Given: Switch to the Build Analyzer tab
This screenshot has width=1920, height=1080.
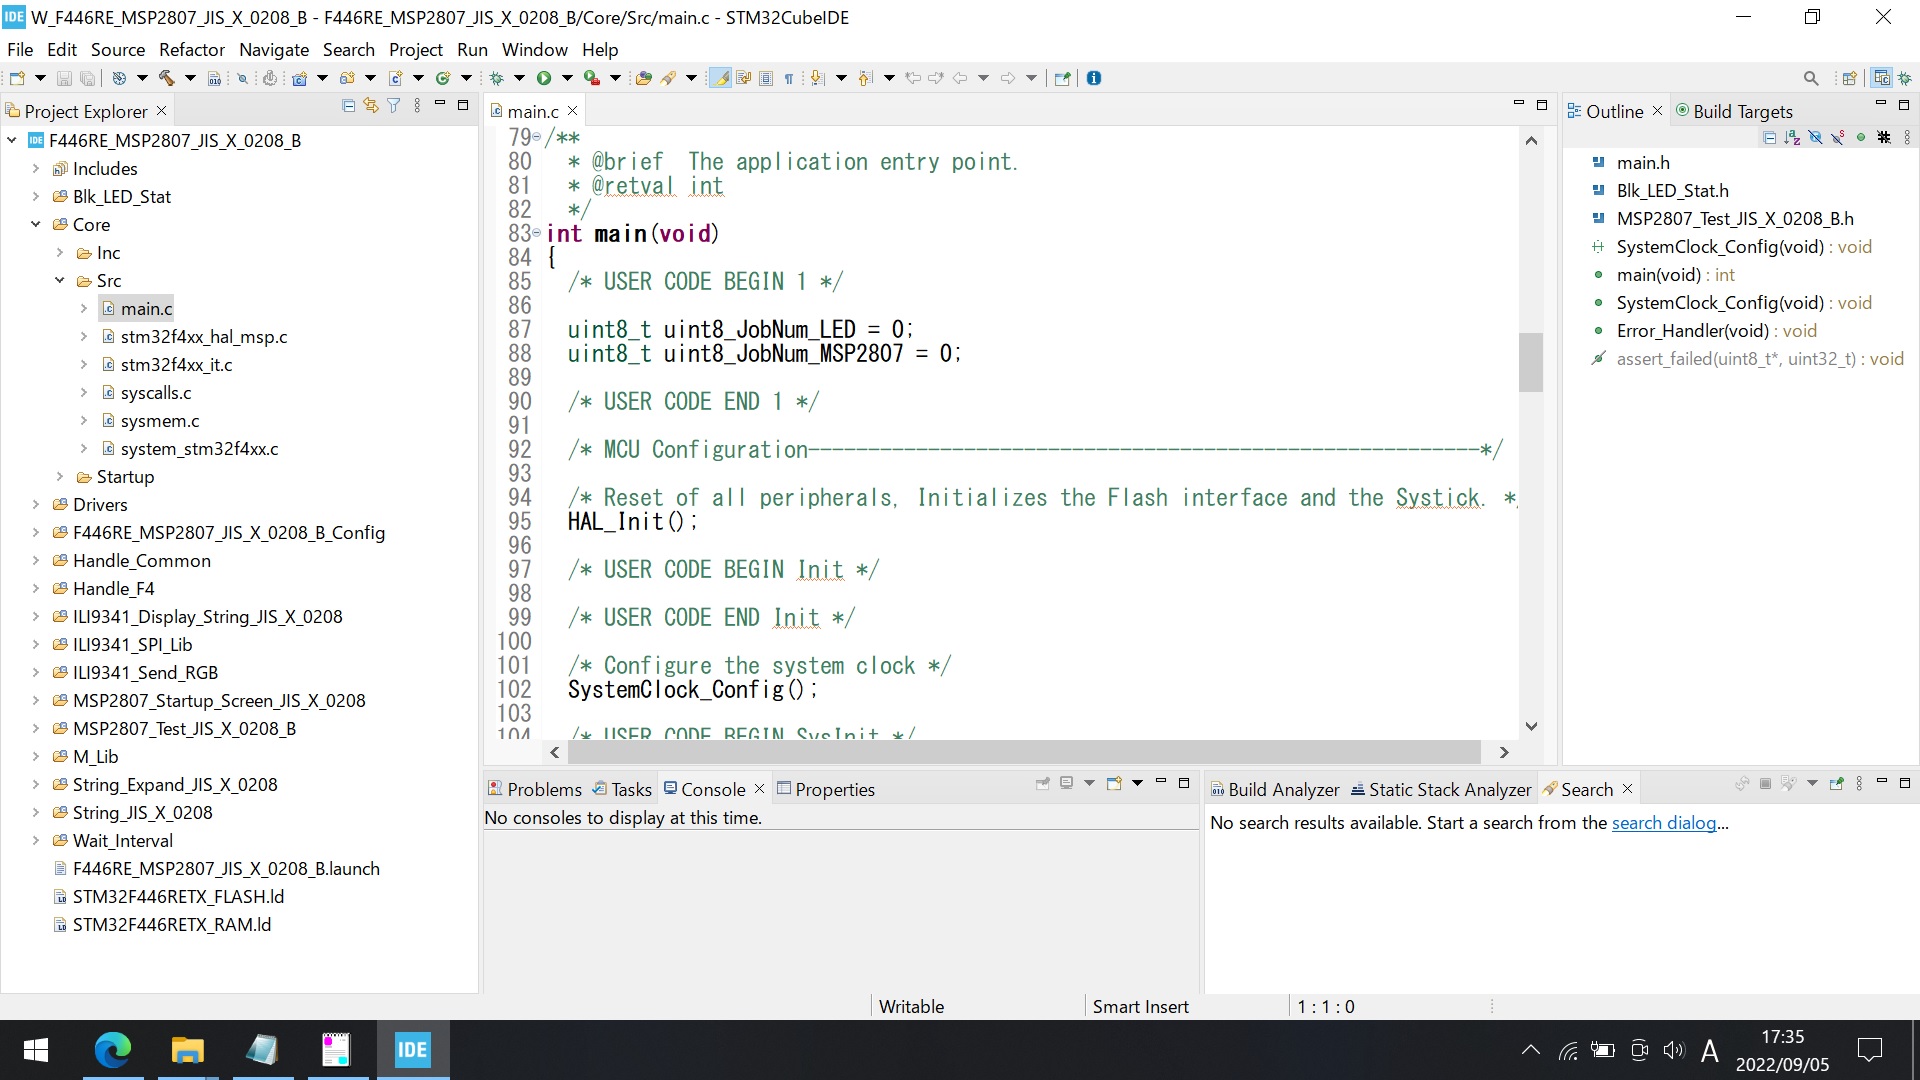Looking at the screenshot, I should (x=1275, y=789).
